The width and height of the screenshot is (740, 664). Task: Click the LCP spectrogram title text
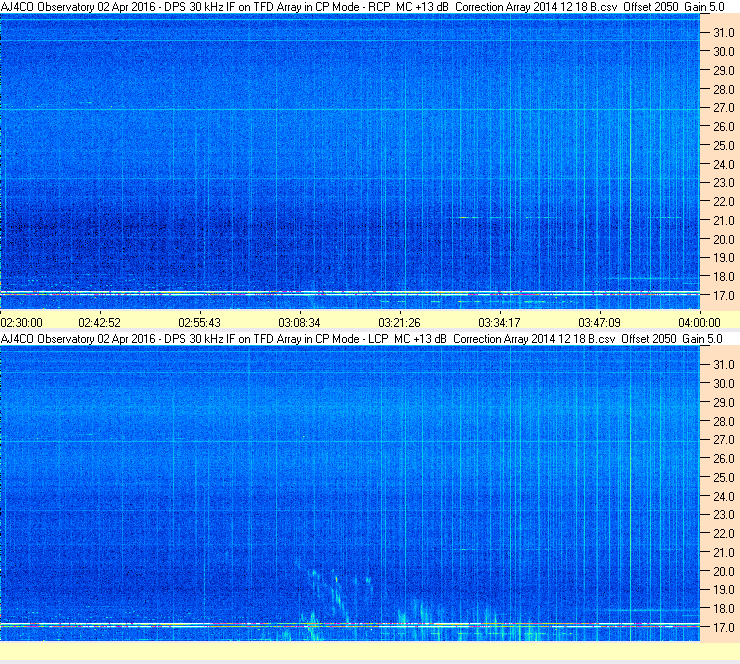point(362,339)
